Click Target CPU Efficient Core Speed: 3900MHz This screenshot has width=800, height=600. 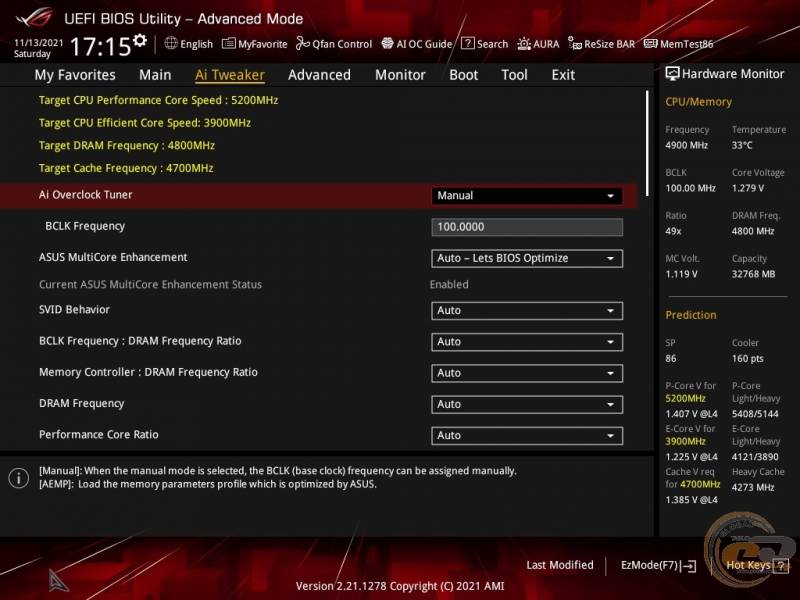tap(144, 123)
